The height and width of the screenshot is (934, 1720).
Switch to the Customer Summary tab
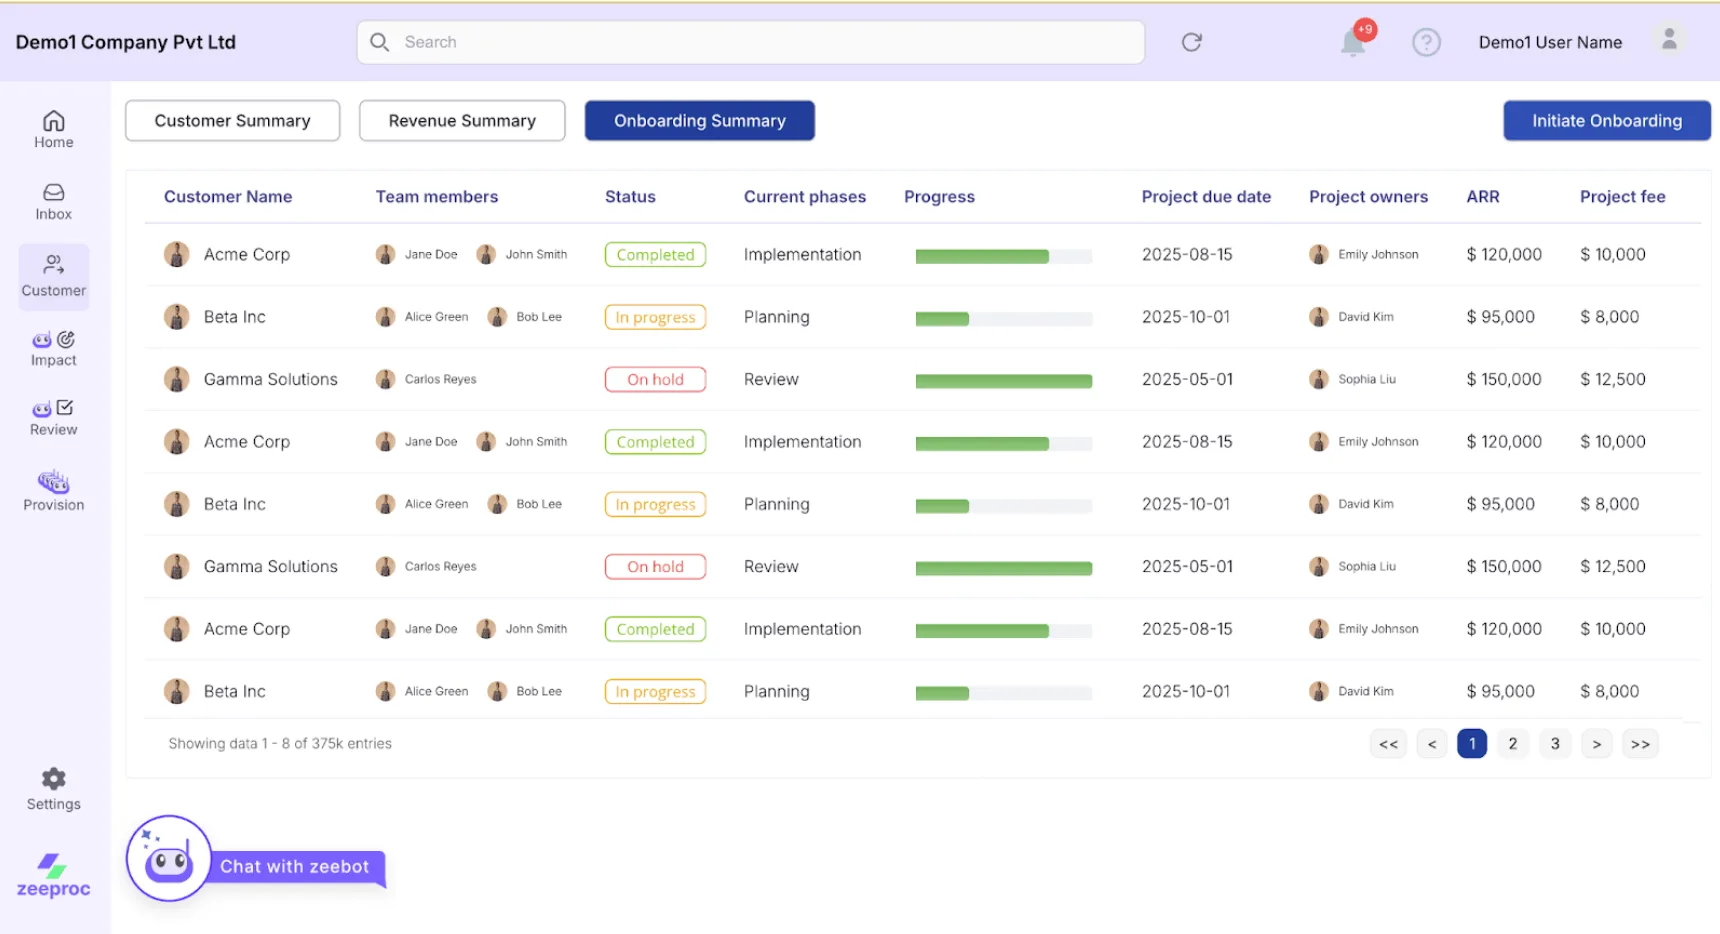232,120
